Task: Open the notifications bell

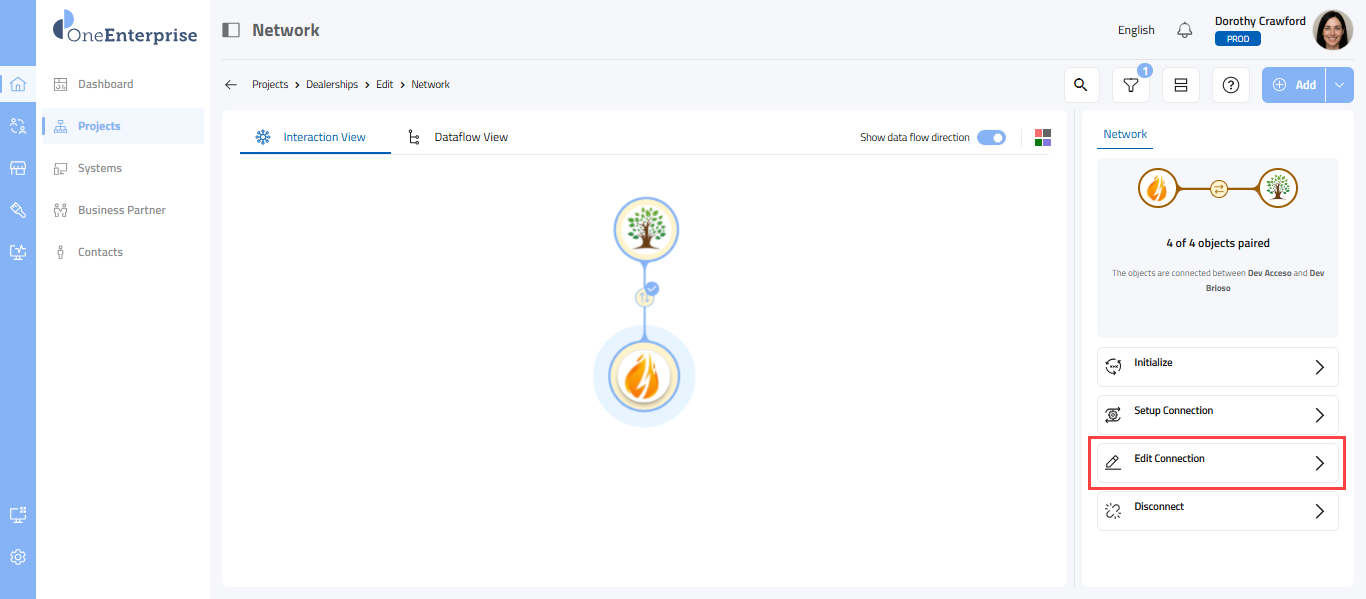Action: pyautogui.click(x=1185, y=30)
